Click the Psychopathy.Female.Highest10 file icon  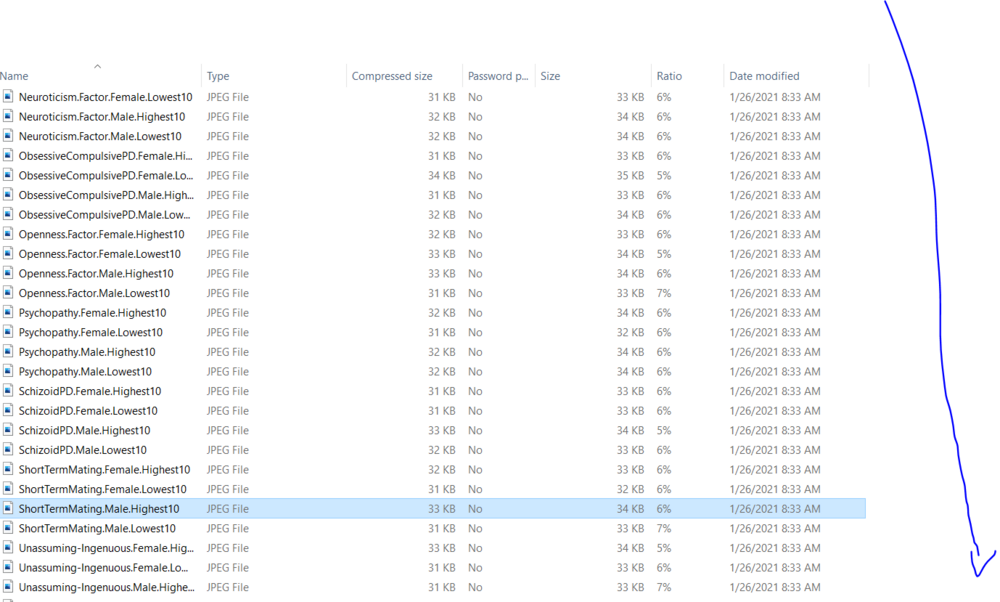pyautogui.click(x=8, y=312)
